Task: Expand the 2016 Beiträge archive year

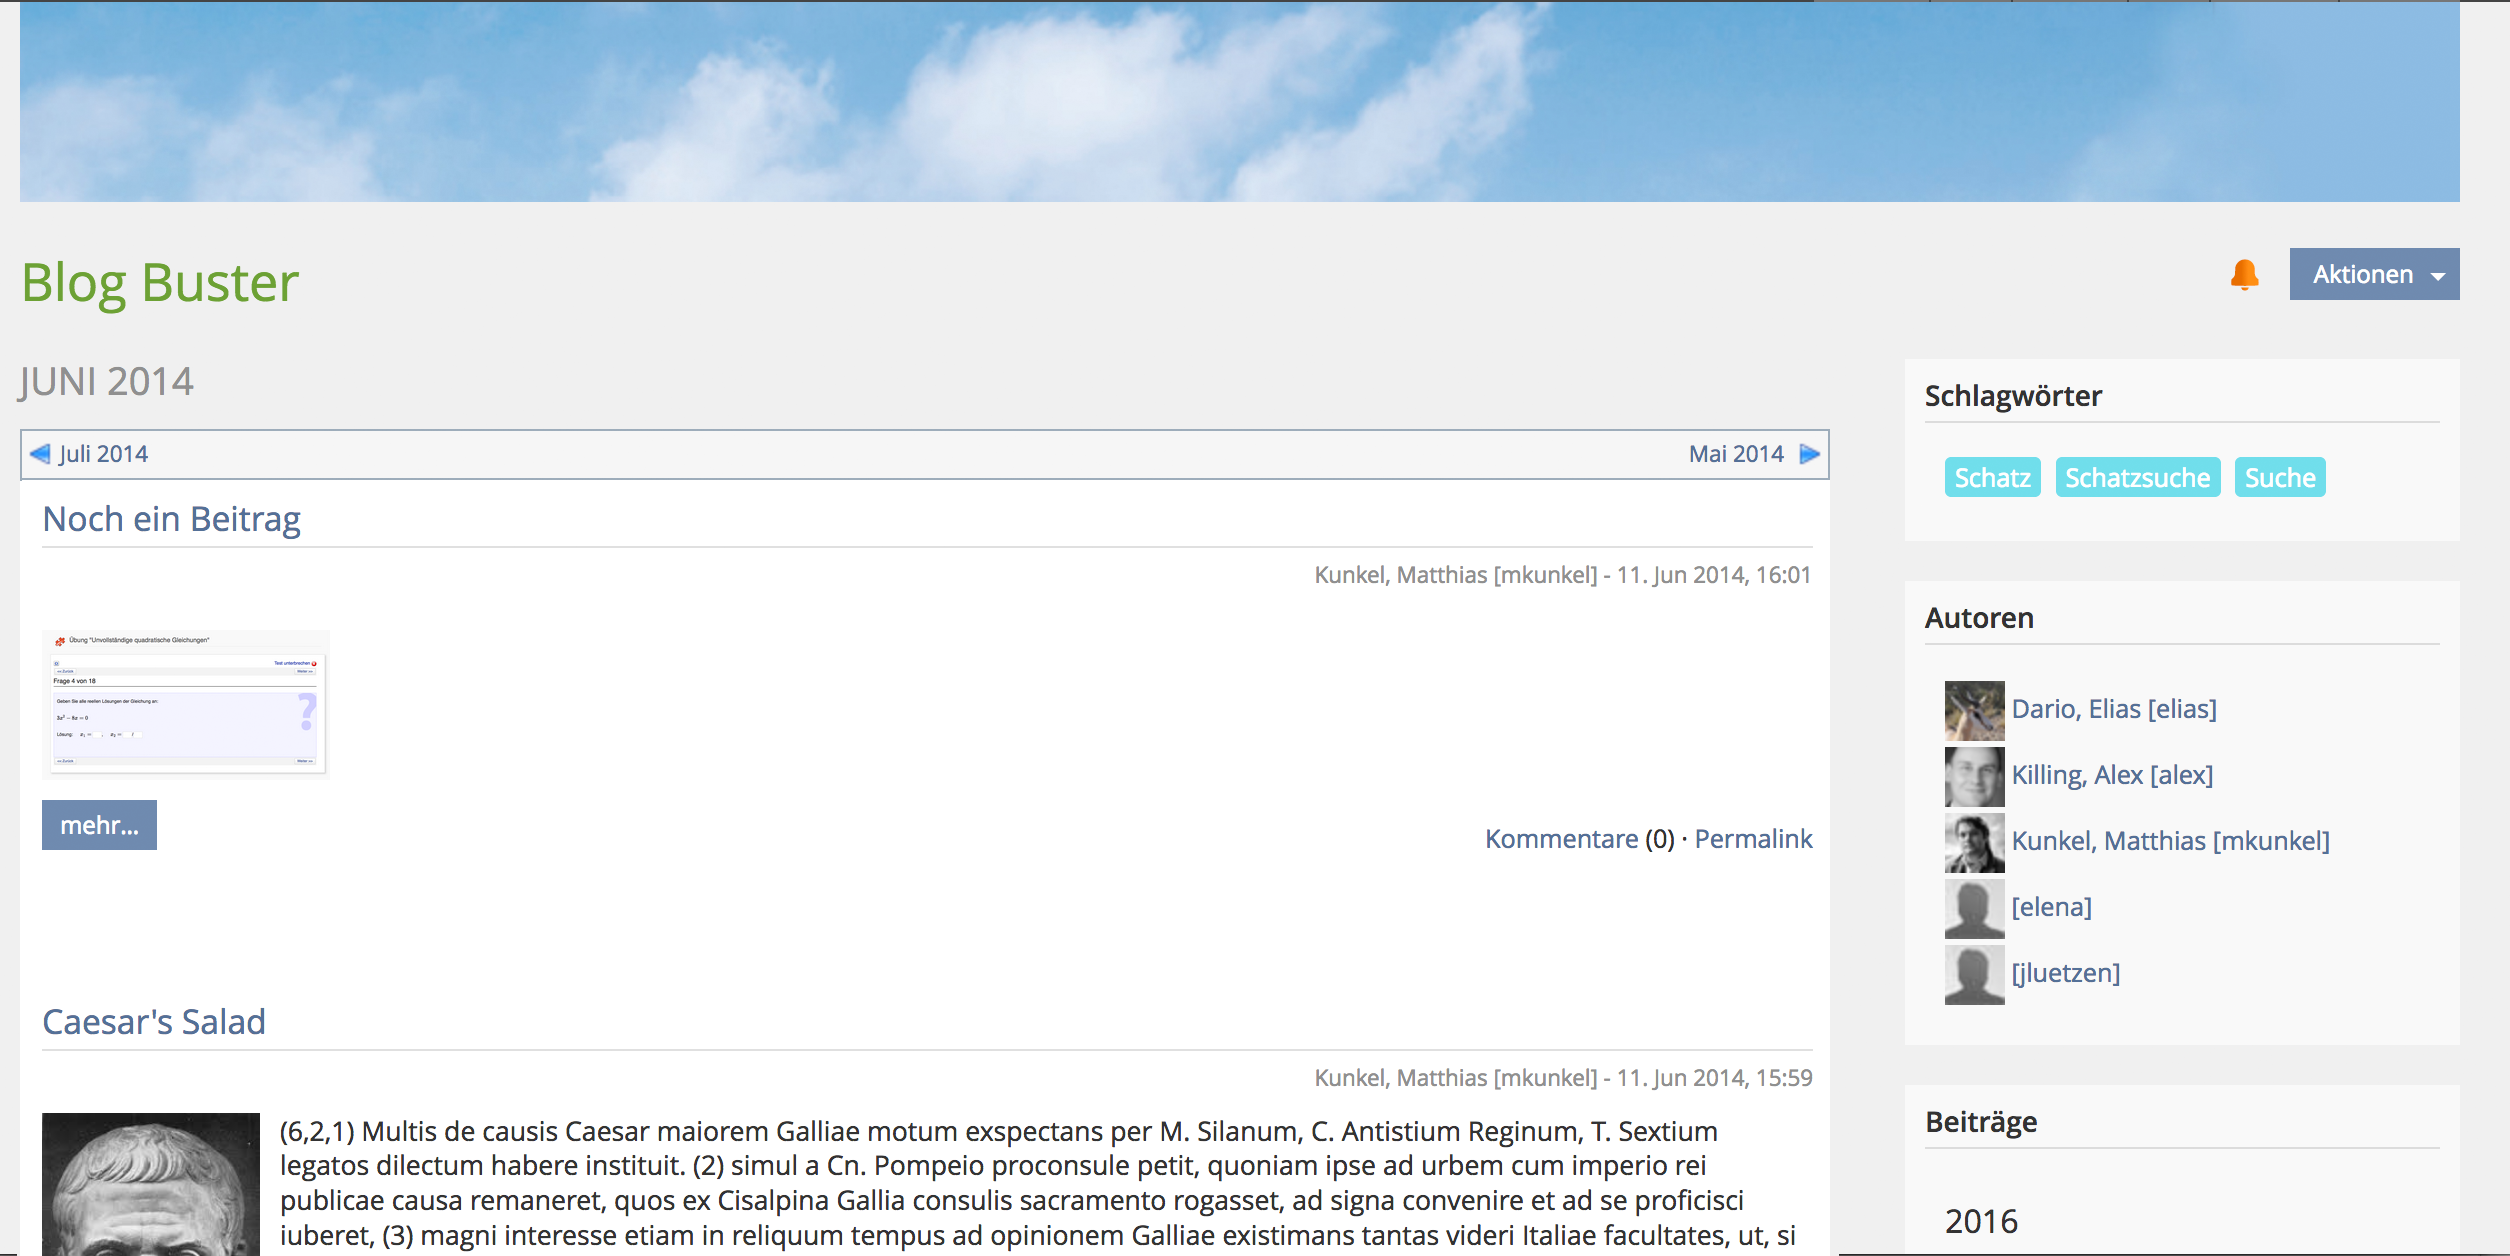Action: 1981,1221
